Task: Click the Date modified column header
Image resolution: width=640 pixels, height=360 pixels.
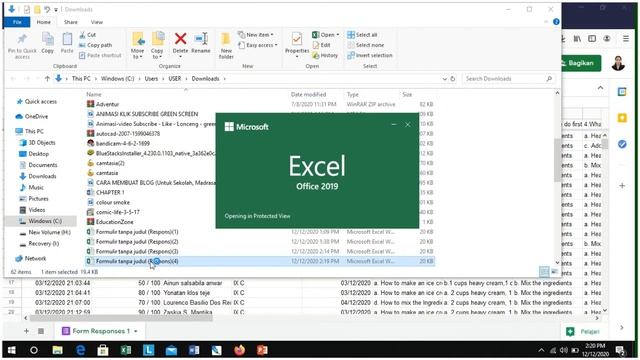Action: [308, 94]
